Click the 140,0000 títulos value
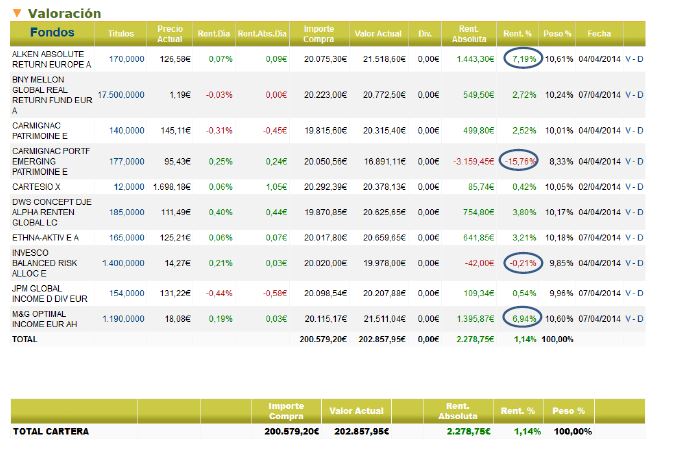This screenshot has height=450, width=673. 126,131
